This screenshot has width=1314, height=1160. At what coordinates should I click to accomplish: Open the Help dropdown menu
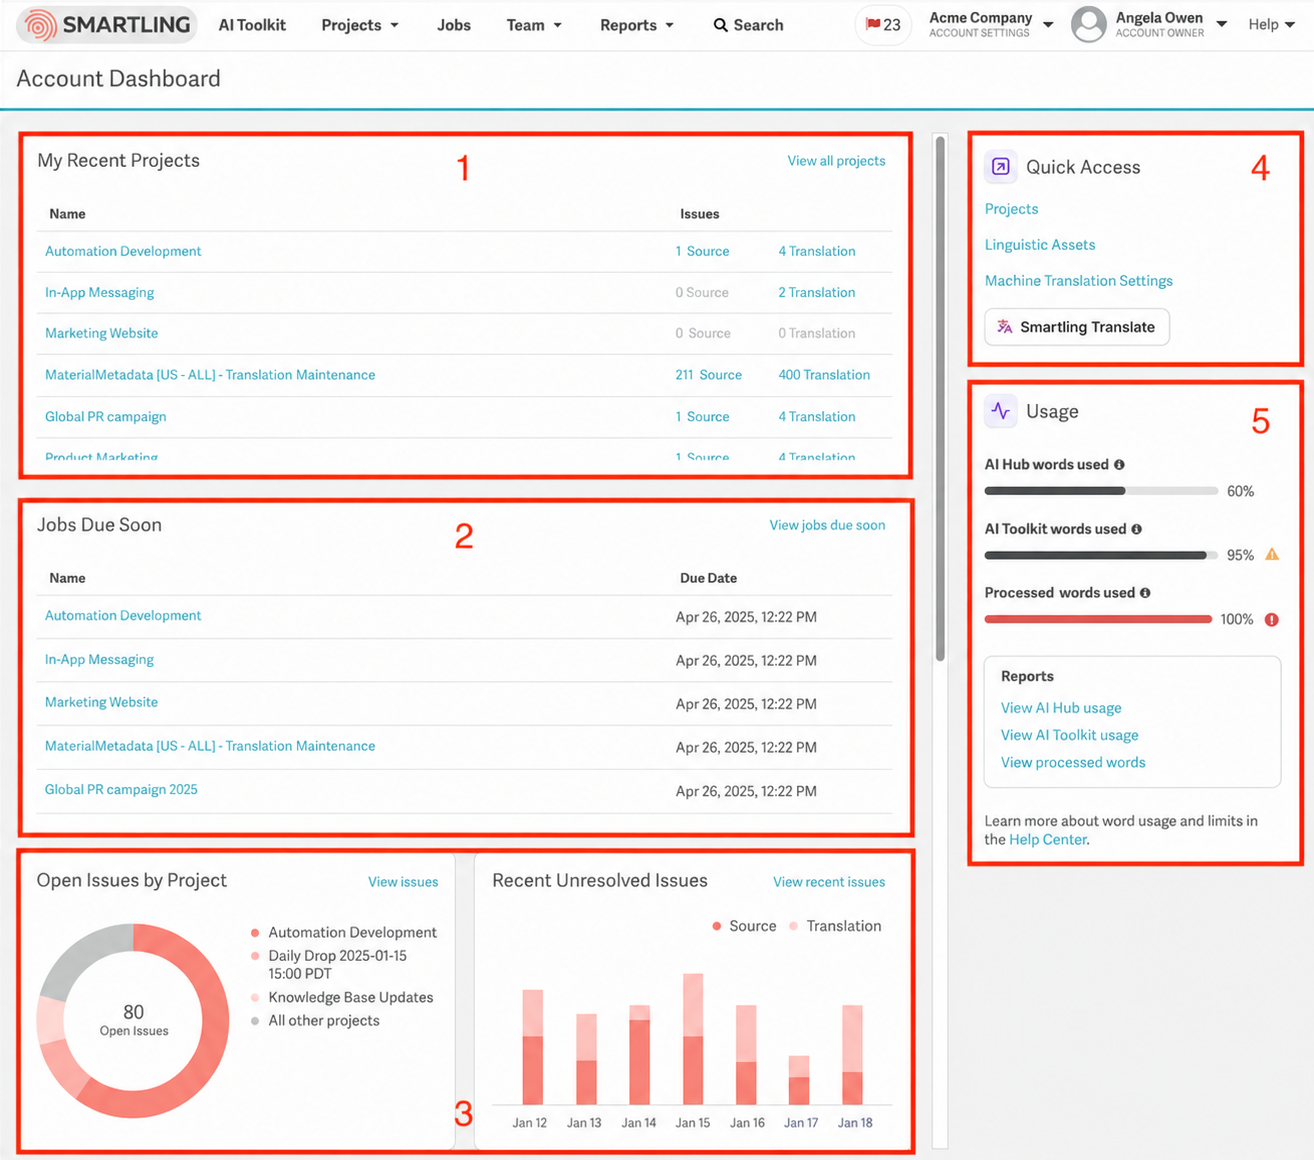tap(1271, 25)
